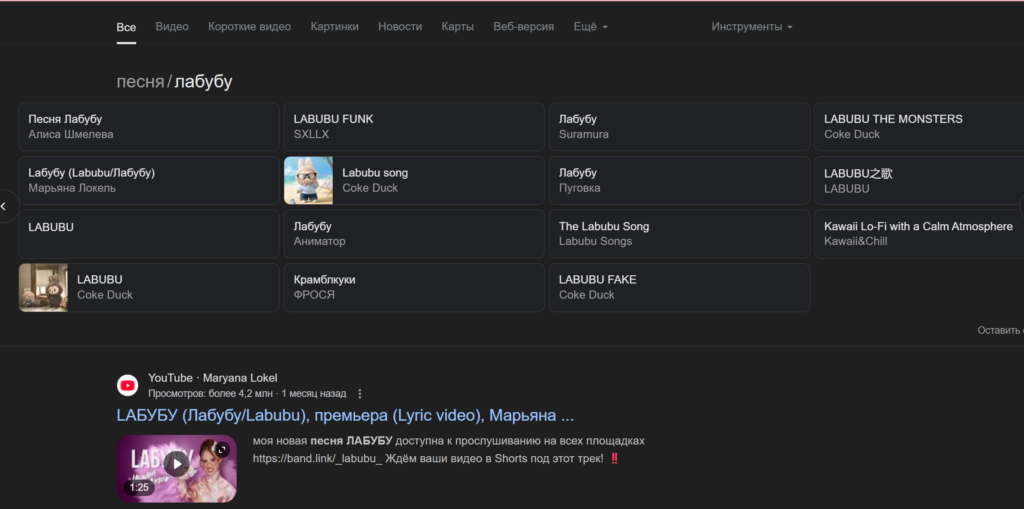Expand the Ещё dropdown menu
This screenshot has width=1024, height=509.
tap(590, 27)
